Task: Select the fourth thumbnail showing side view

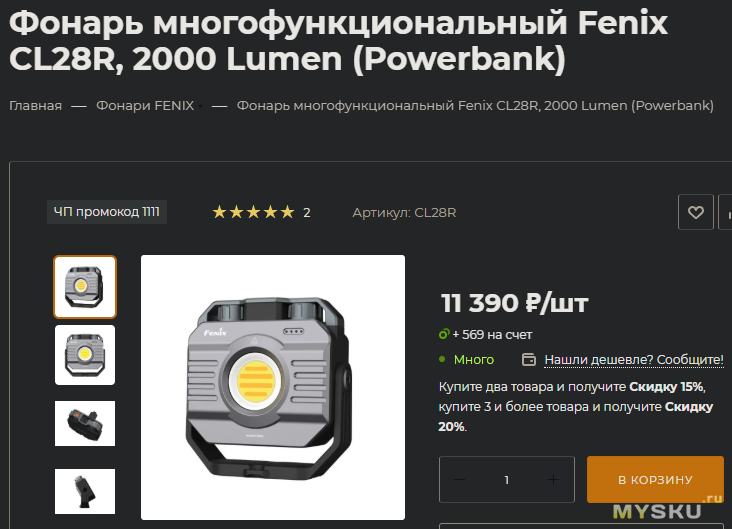Action: click(85, 491)
